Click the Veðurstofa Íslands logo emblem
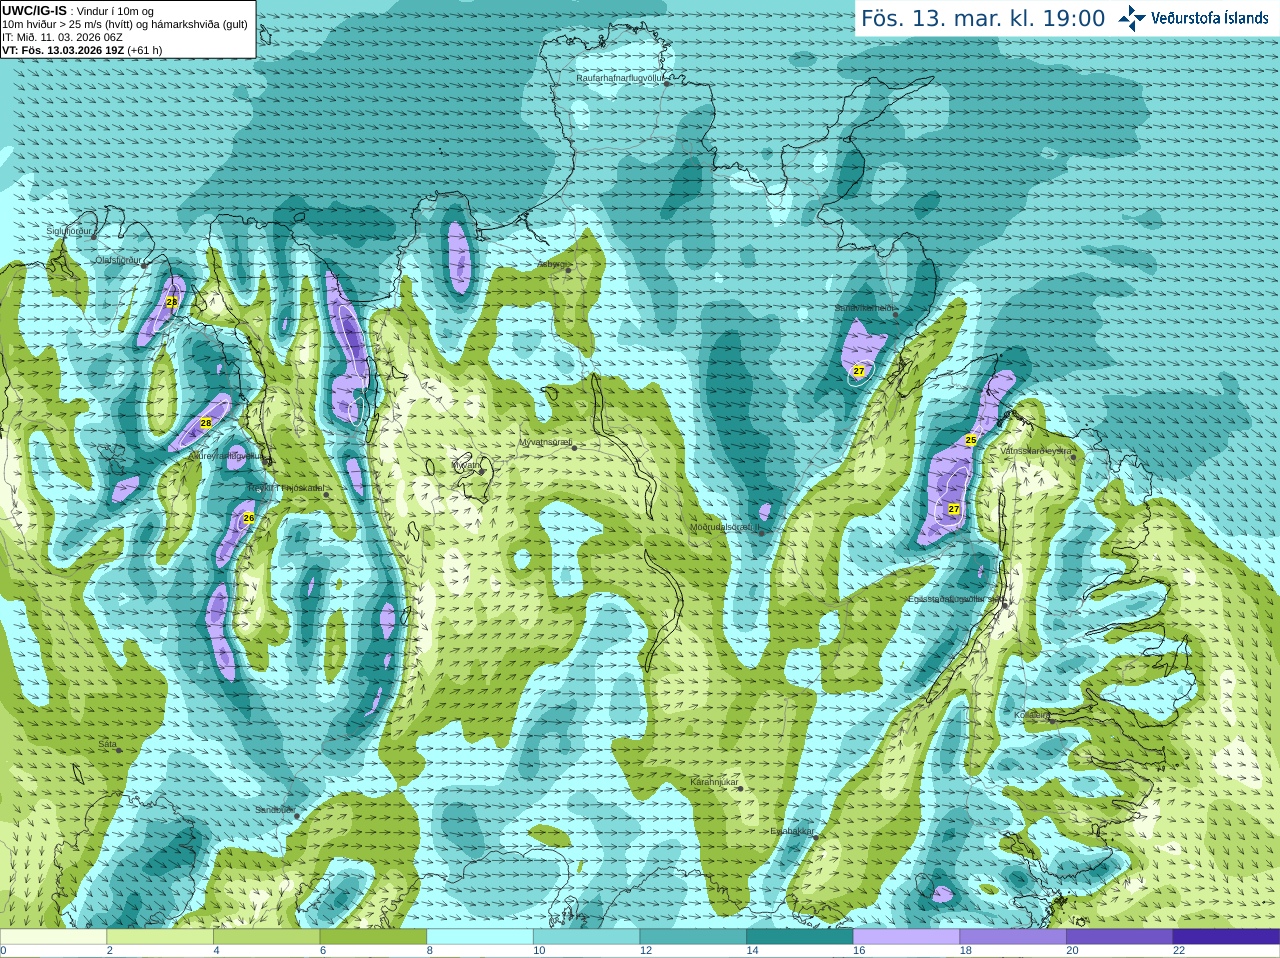This screenshot has width=1280, height=958. [1132, 18]
